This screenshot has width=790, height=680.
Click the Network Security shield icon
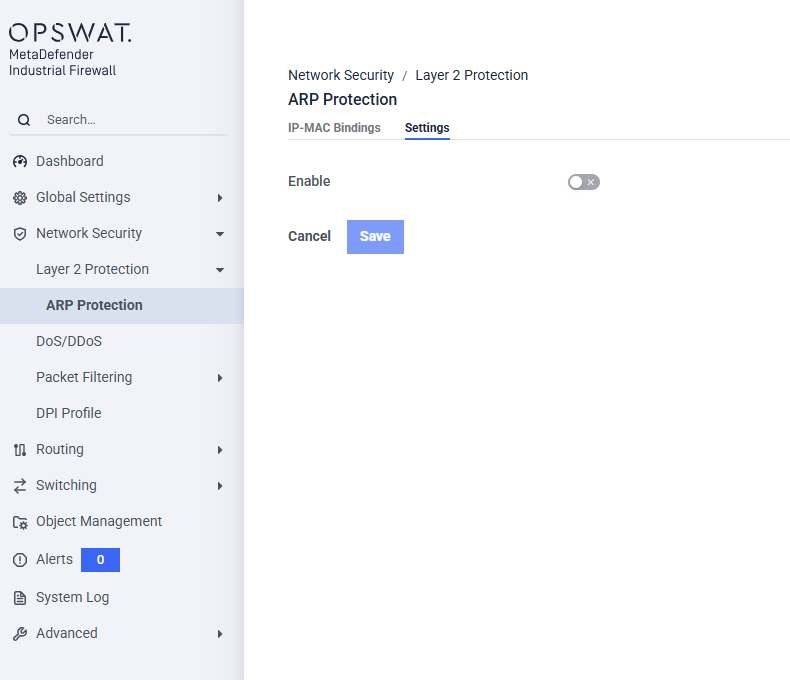tap(20, 234)
